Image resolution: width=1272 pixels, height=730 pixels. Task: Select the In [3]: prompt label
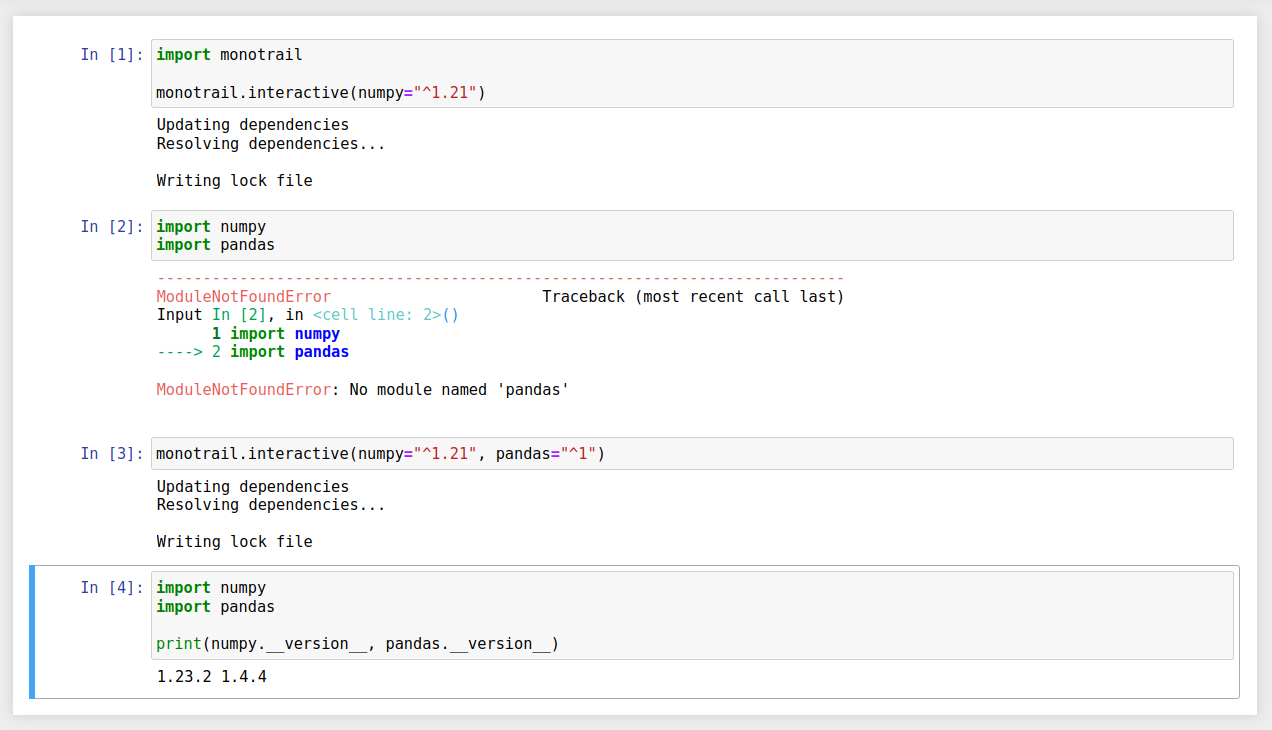click(x=112, y=454)
